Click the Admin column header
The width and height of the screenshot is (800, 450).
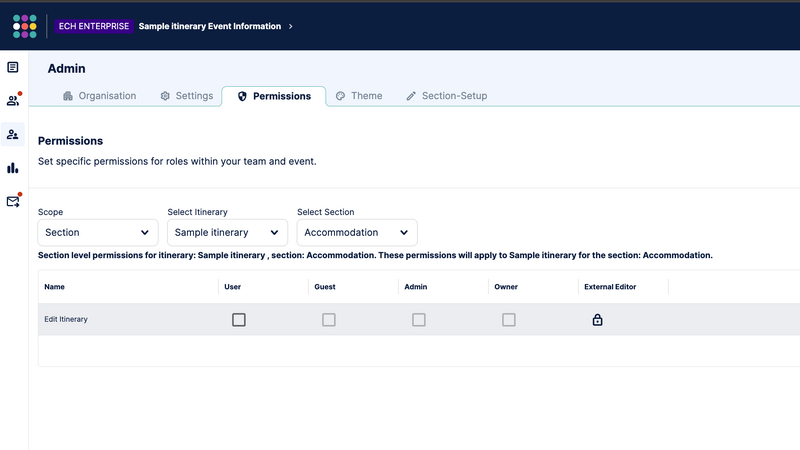(x=416, y=287)
